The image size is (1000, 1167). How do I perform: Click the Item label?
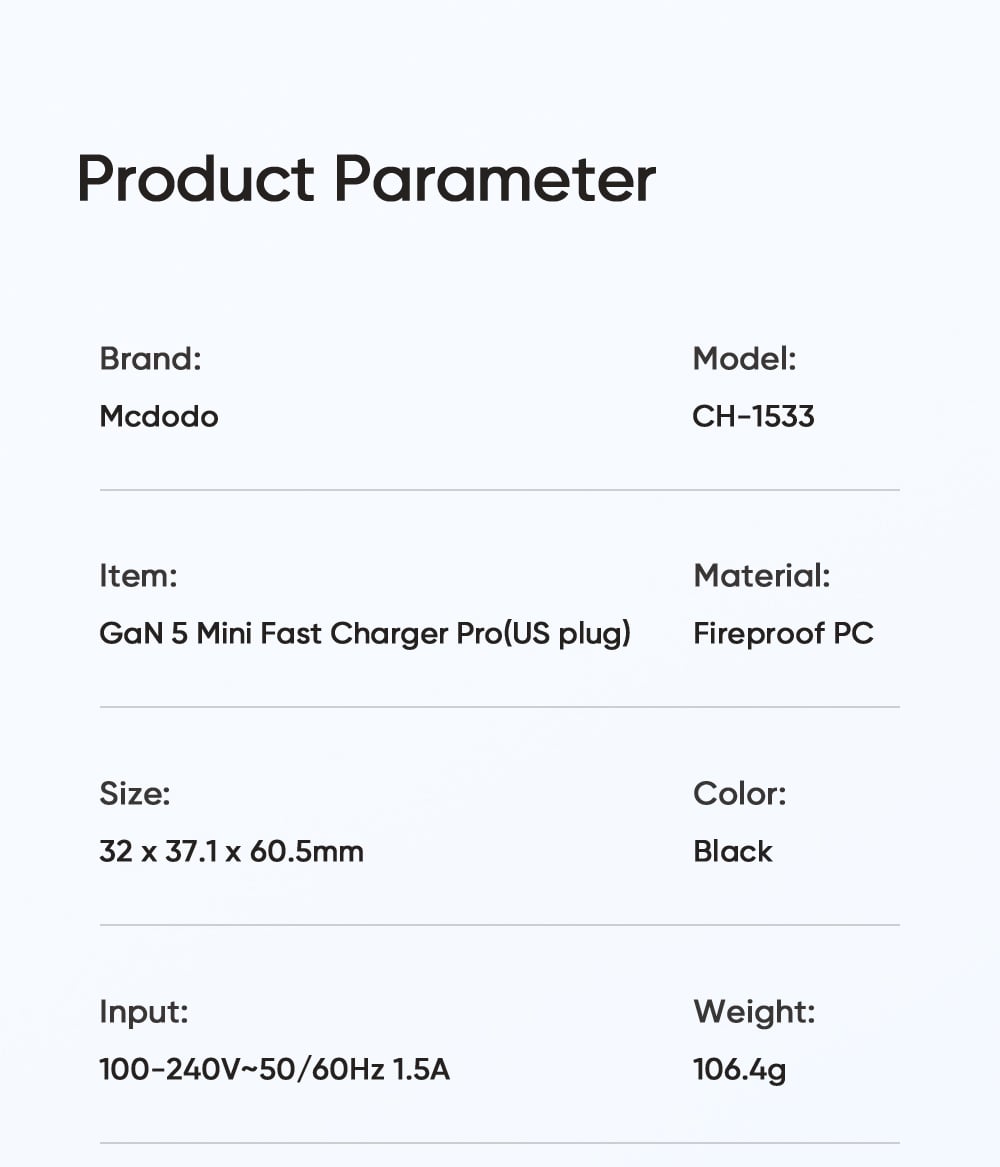[x=138, y=575]
